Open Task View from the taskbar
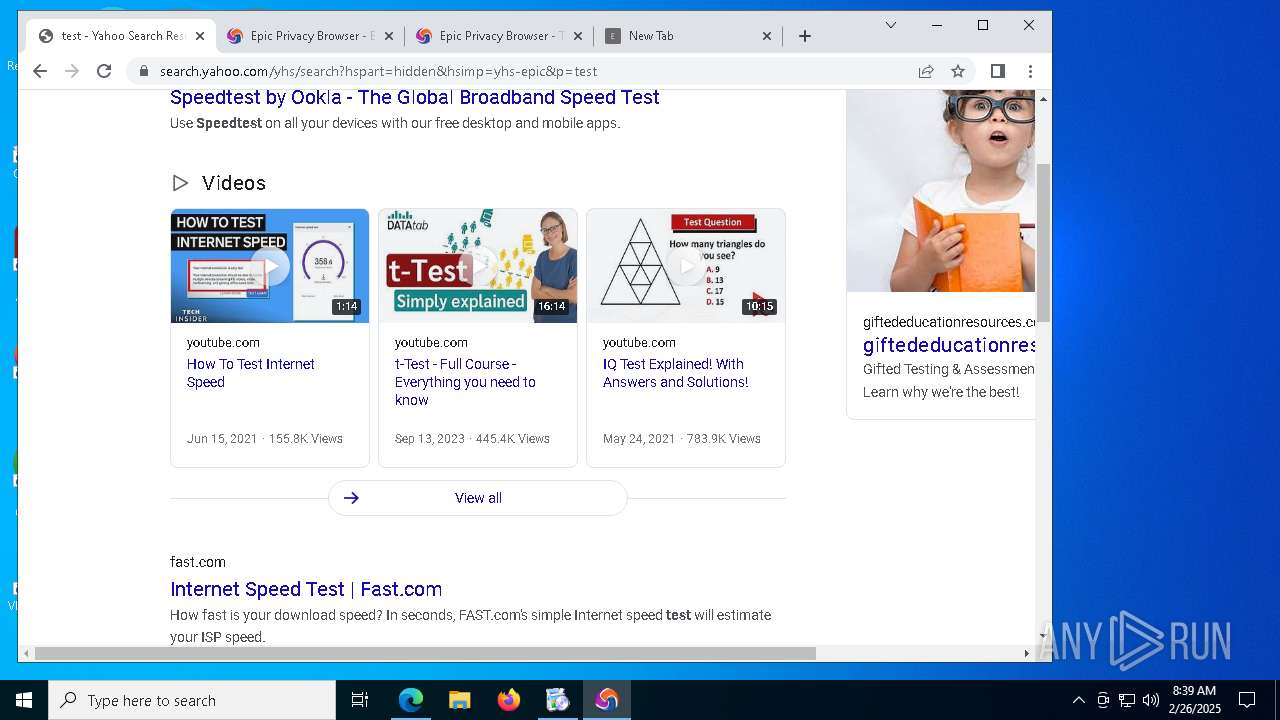Viewport: 1280px width, 720px height. point(360,700)
